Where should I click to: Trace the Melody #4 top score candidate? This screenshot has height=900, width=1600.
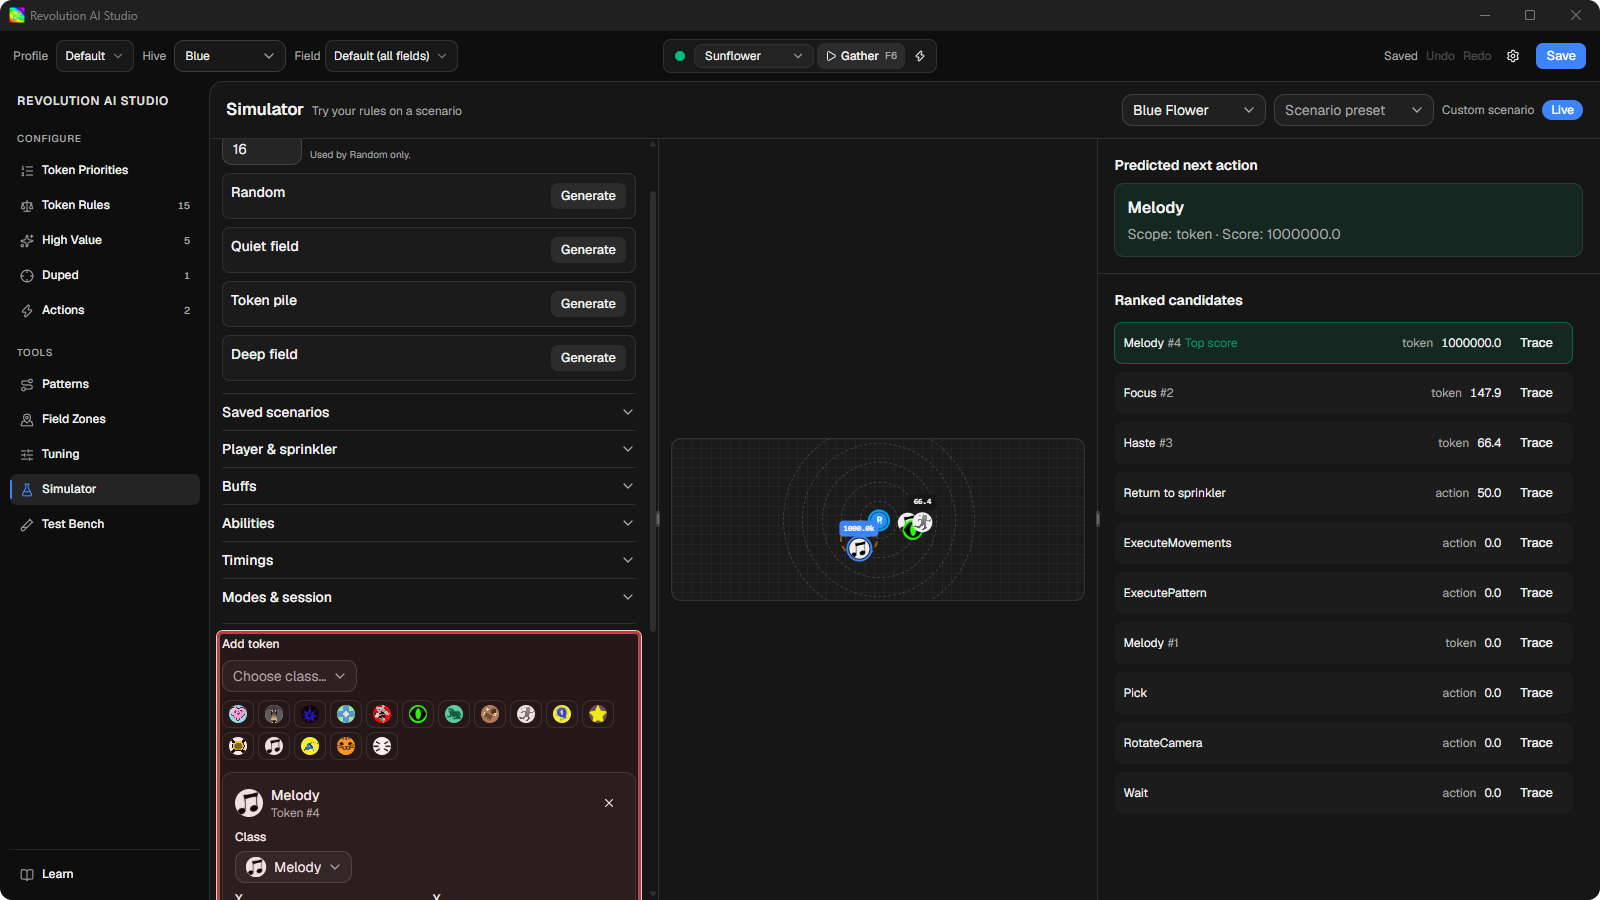click(1536, 343)
